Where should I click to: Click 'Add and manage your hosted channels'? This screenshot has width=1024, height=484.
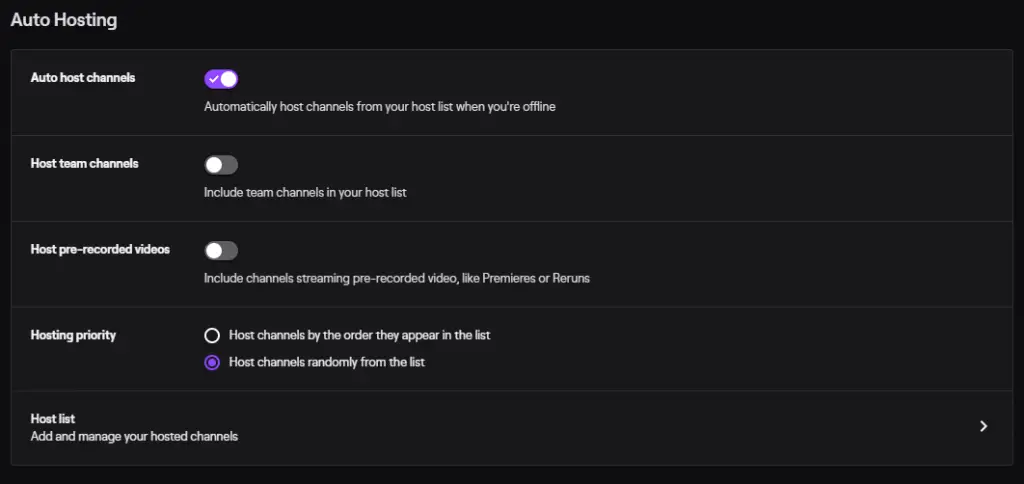click(134, 436)
